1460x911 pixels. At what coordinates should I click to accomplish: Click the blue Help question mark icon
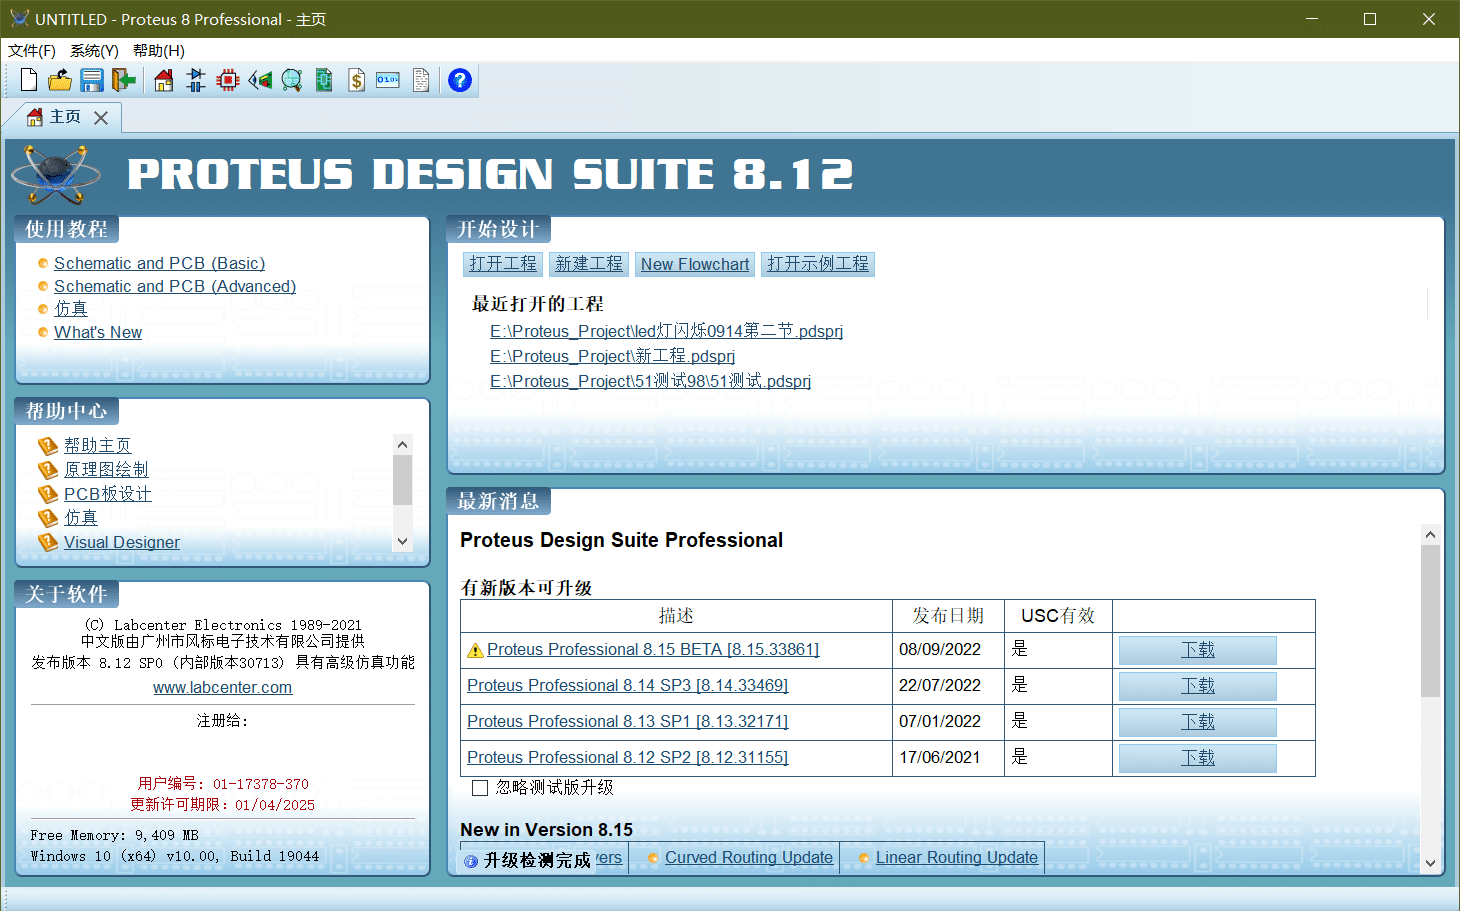coord(460,80)
